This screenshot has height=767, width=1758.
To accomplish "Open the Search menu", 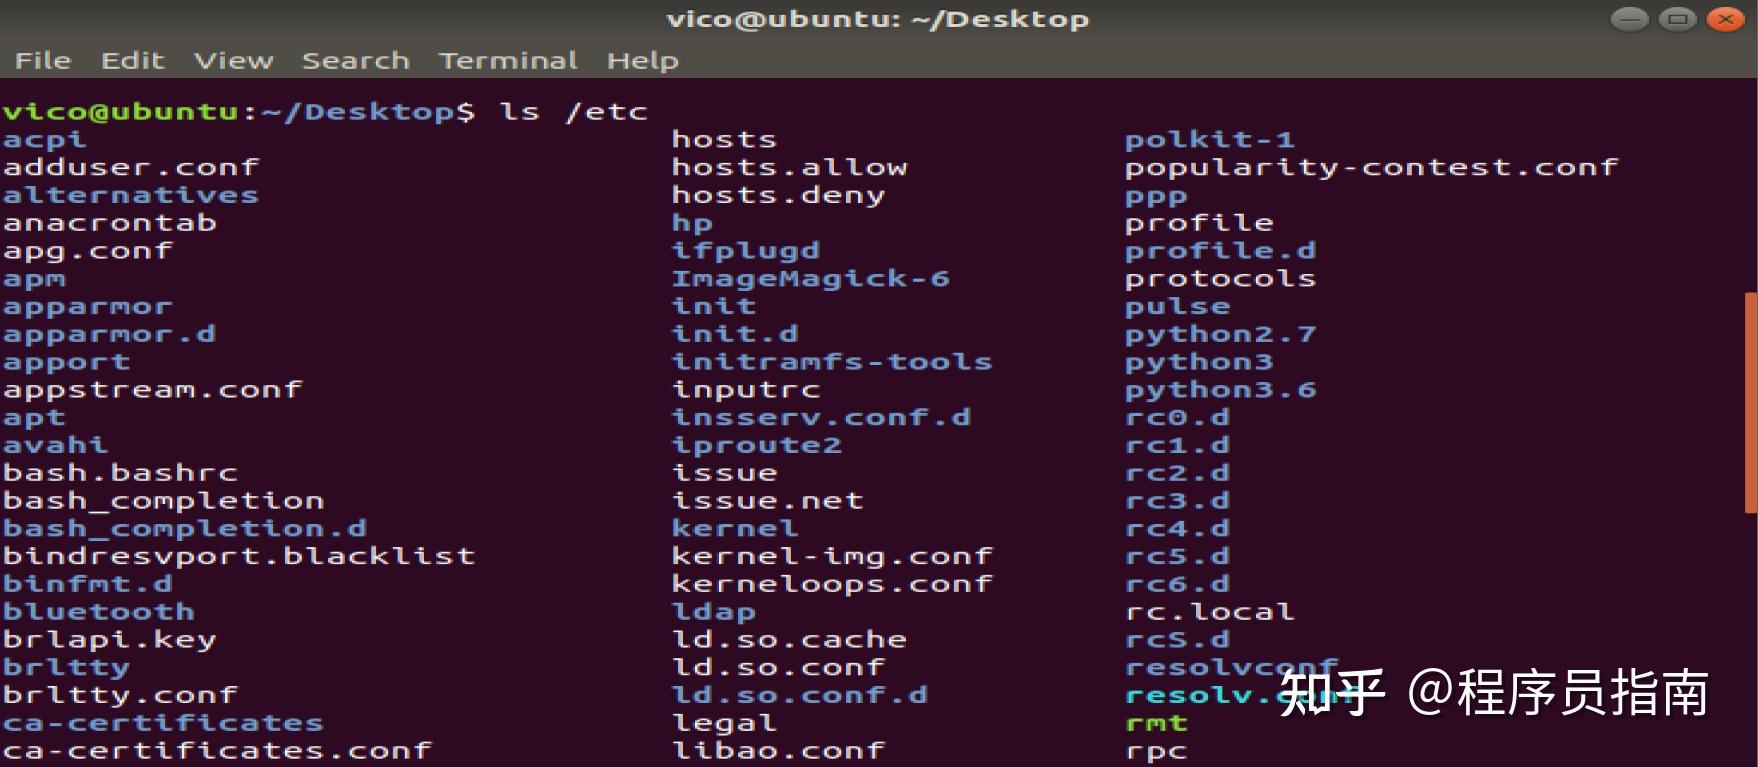I will click(x=356, y=61).
